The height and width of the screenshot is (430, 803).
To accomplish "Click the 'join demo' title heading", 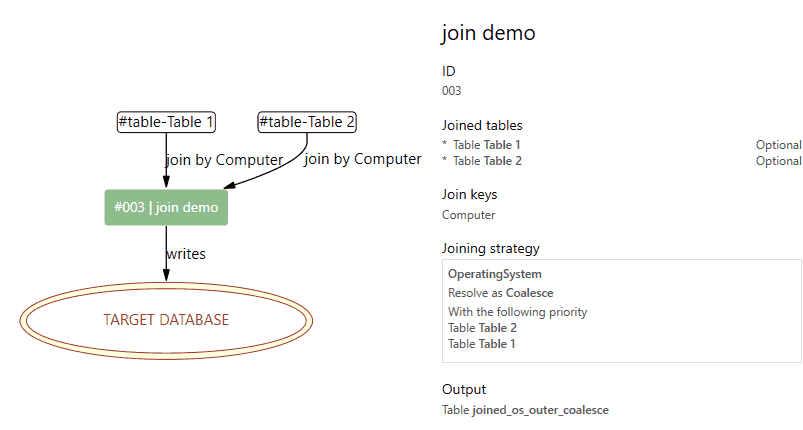I will [x=488, y=33].
